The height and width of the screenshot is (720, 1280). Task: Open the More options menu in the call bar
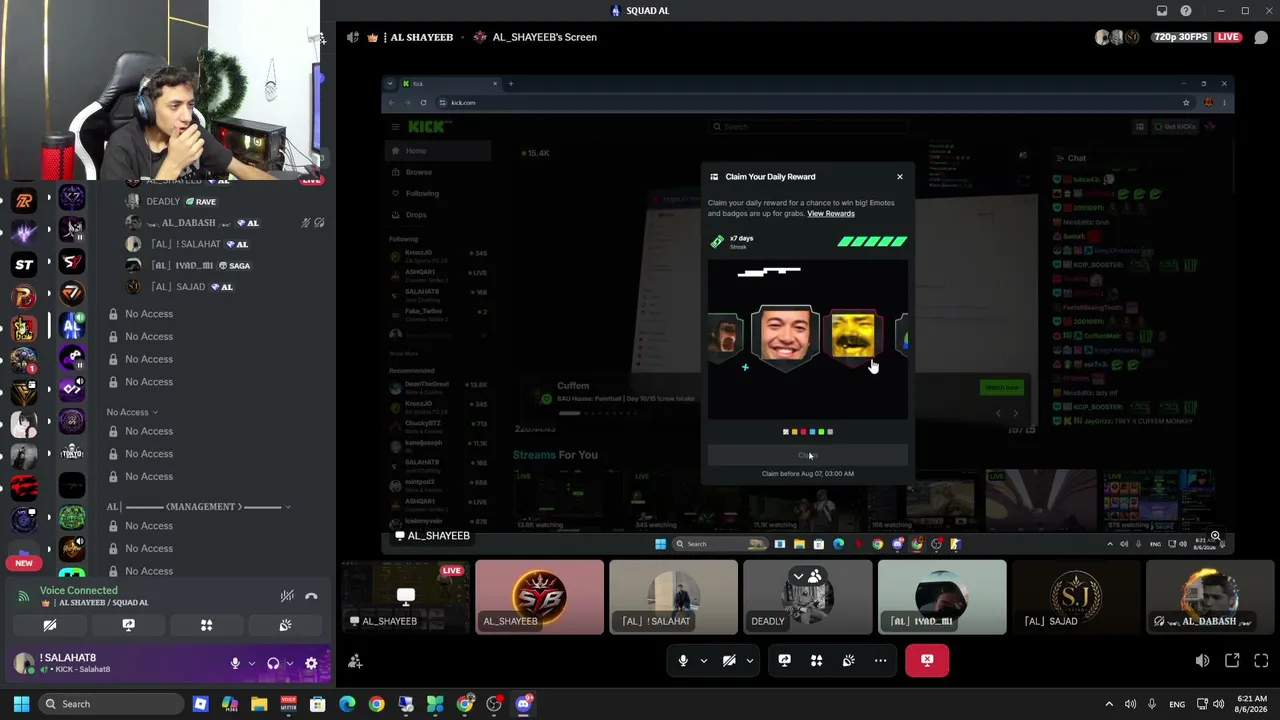tap(880, 660)
